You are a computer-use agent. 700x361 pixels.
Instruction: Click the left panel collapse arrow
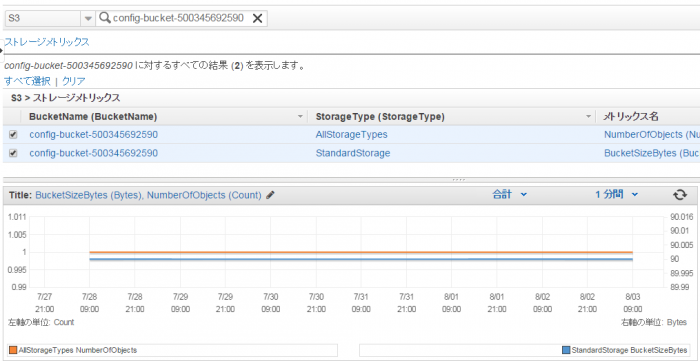click(x=1, y=50)
